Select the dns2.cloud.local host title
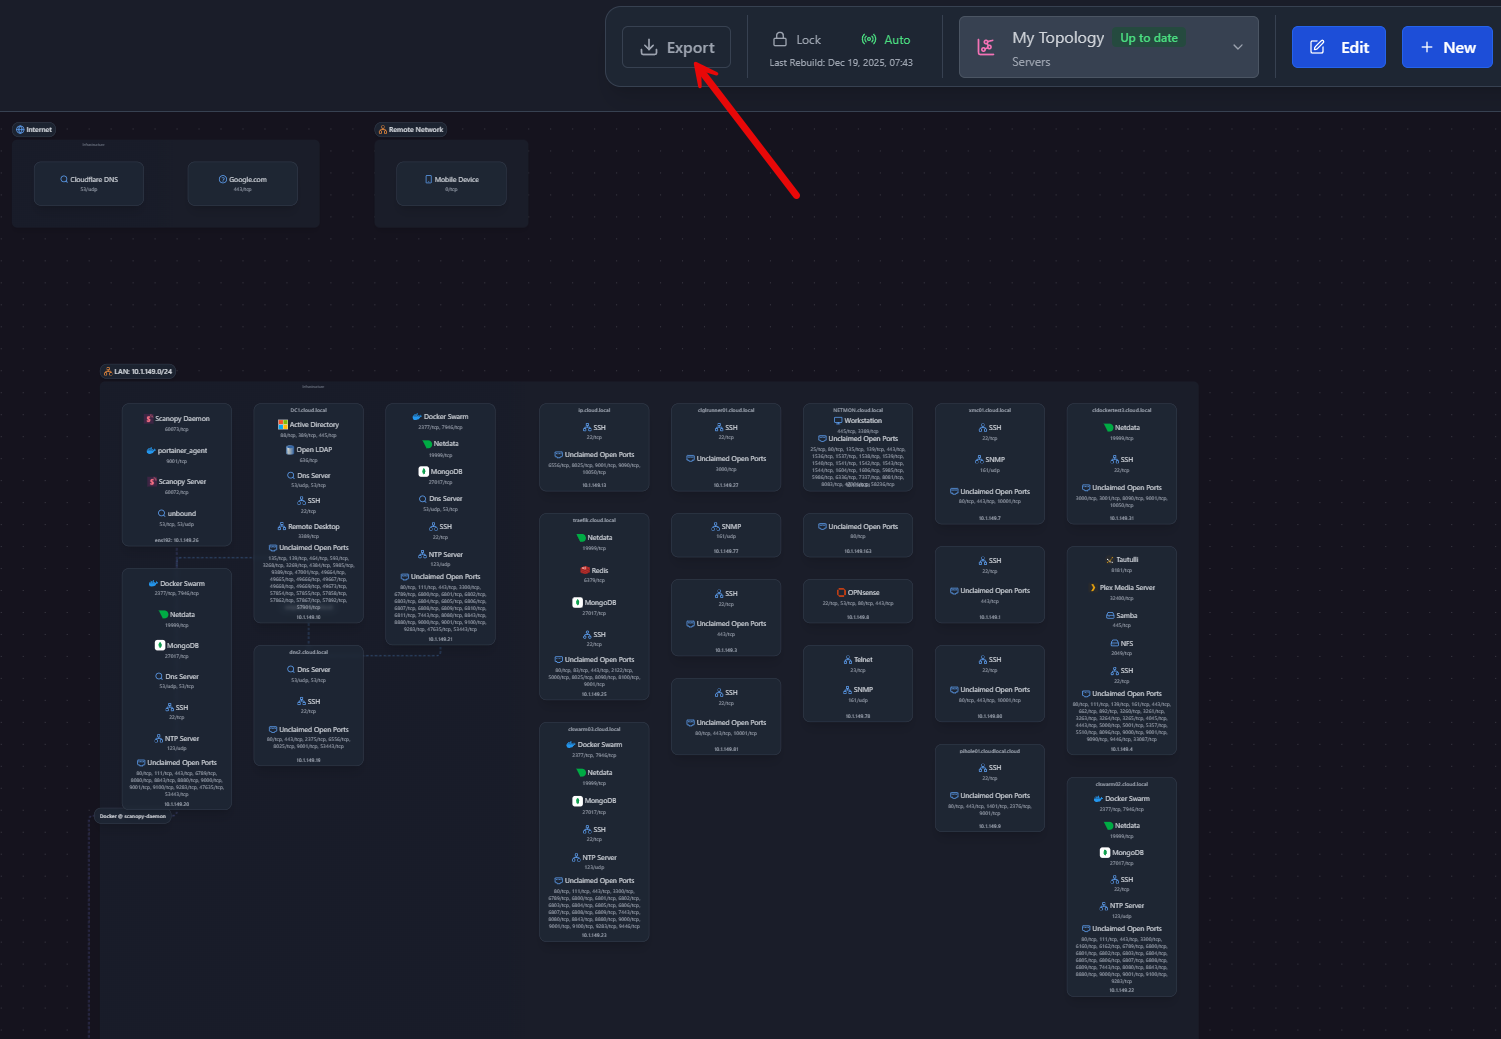This screenshot has width=1501, height=1039. (308, 652)
